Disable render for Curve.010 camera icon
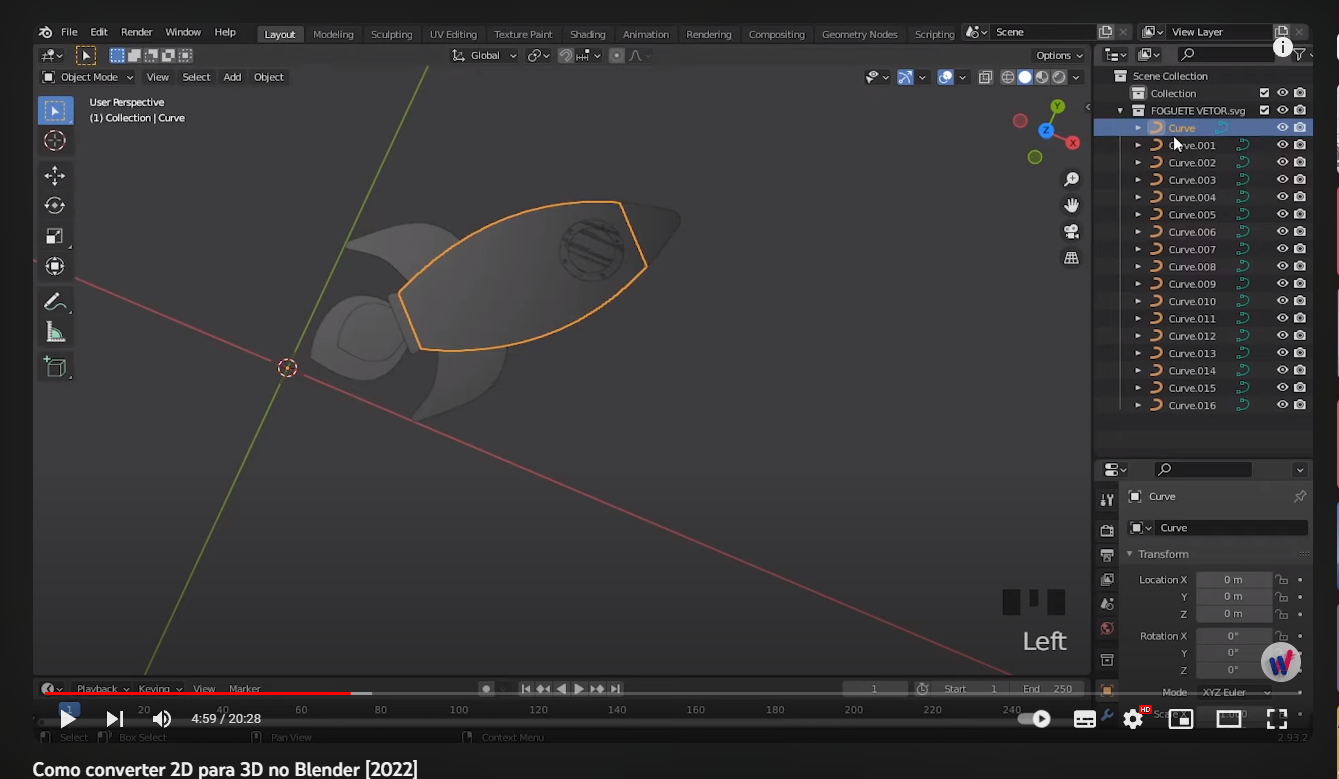Viewport: 1339px width, 779px height. coord(1300,301)
